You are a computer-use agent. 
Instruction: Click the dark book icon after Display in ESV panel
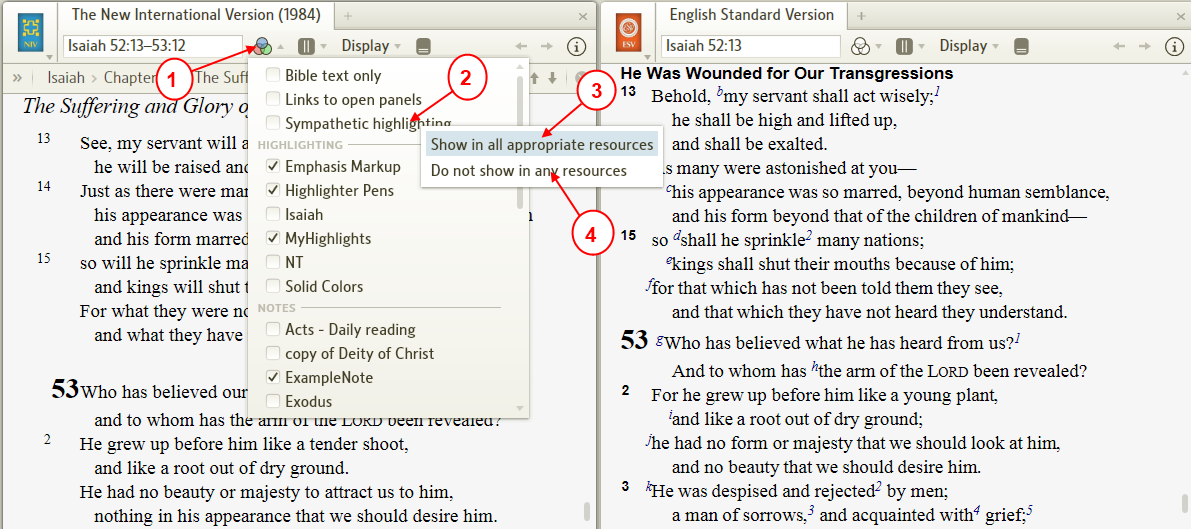point(1022,46)
